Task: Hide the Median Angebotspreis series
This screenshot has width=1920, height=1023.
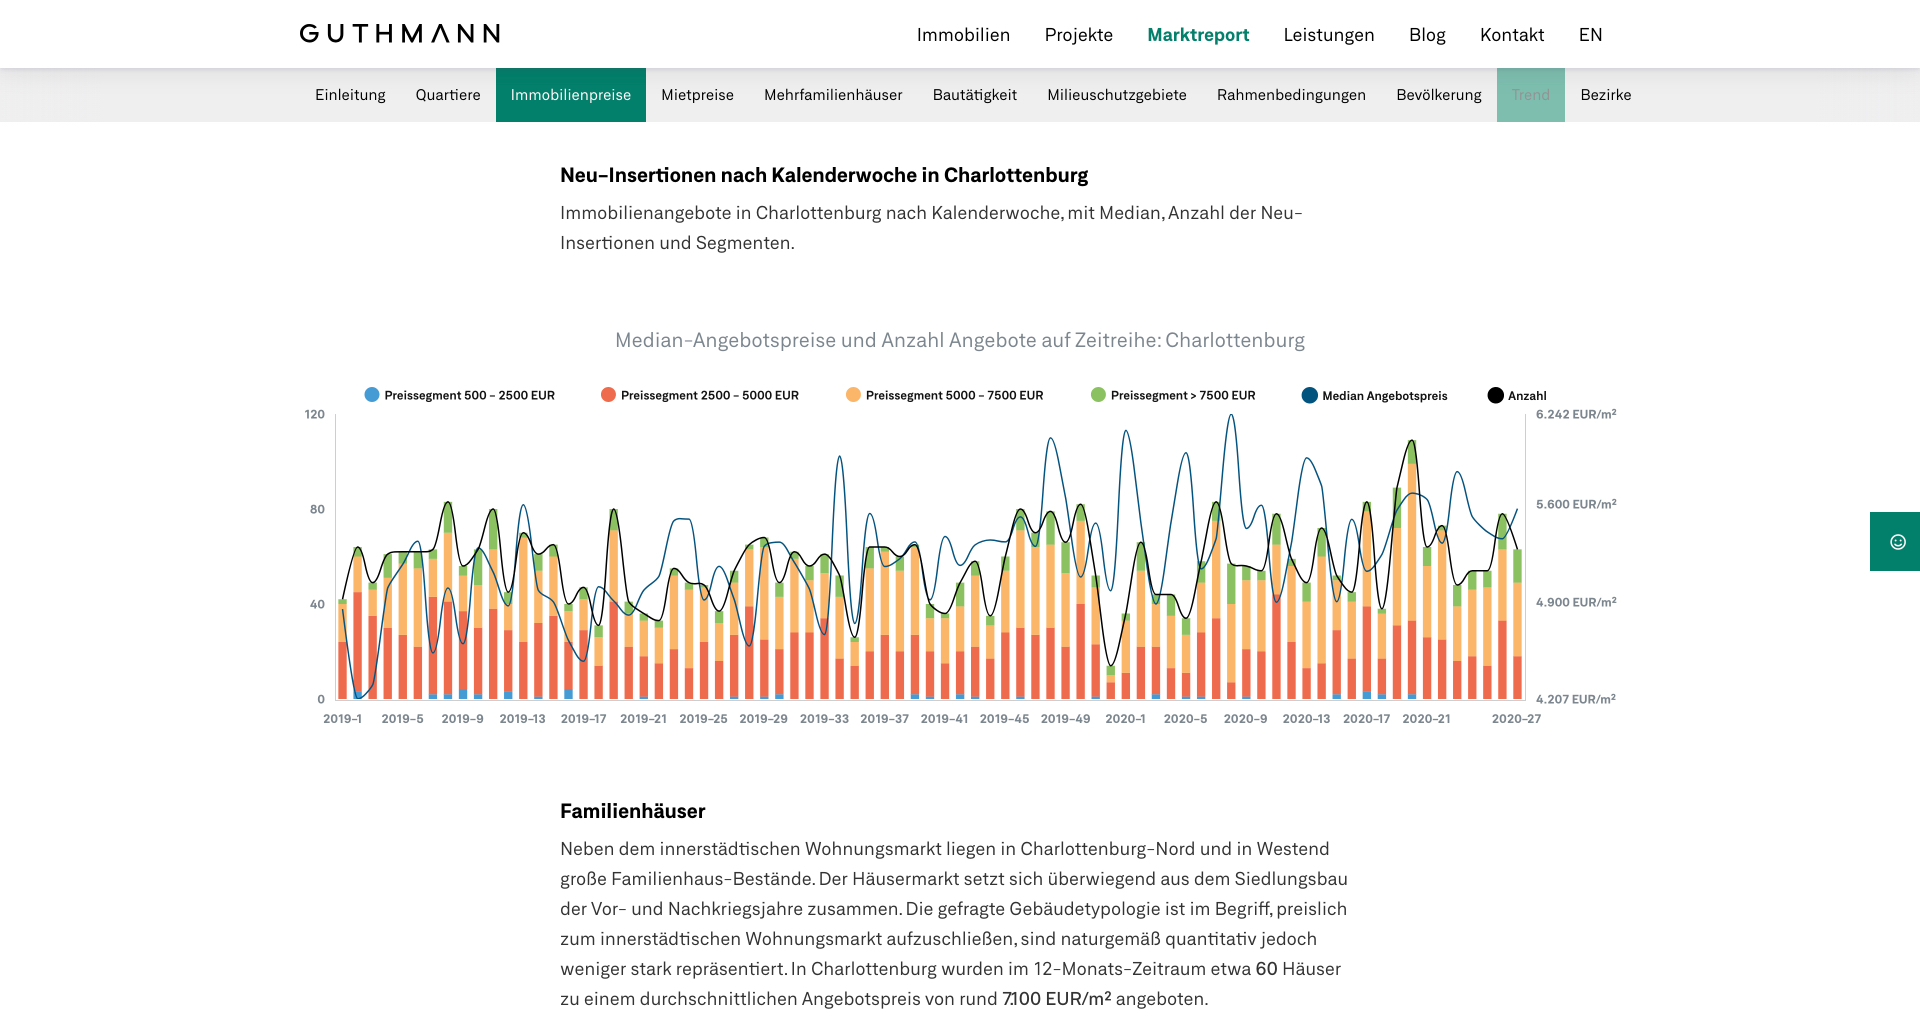Action: point(1310,395)
